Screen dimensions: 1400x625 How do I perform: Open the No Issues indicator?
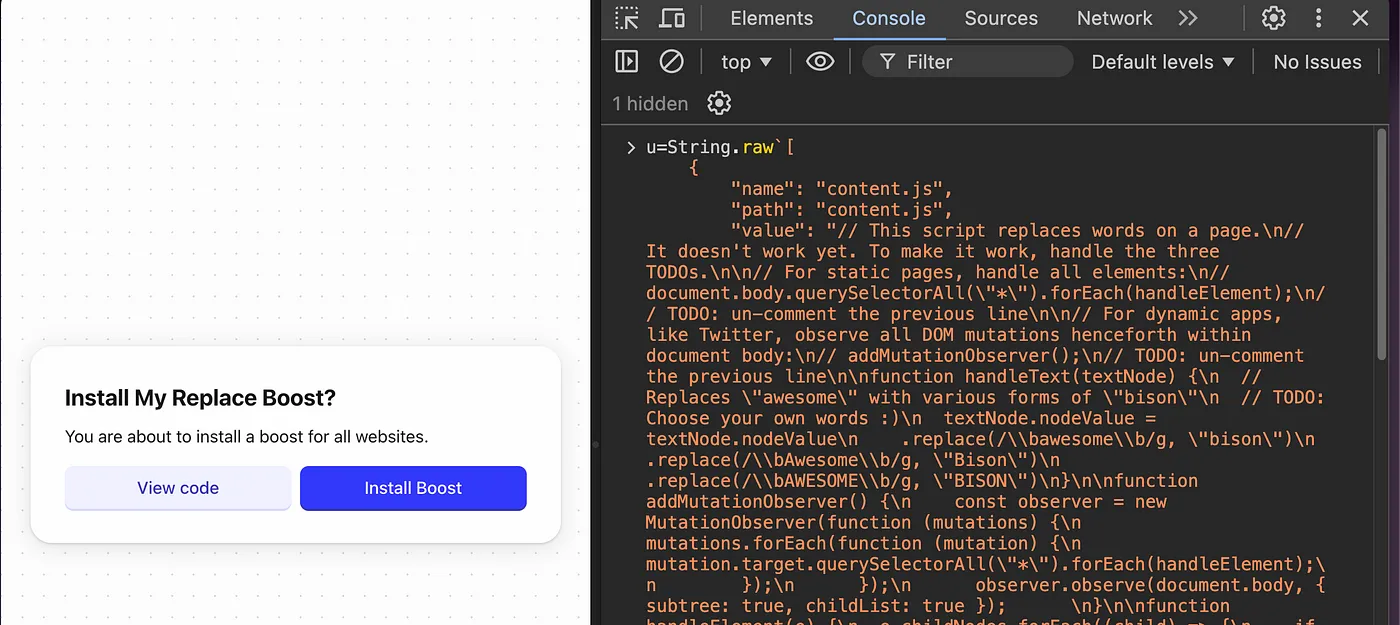1317,62
